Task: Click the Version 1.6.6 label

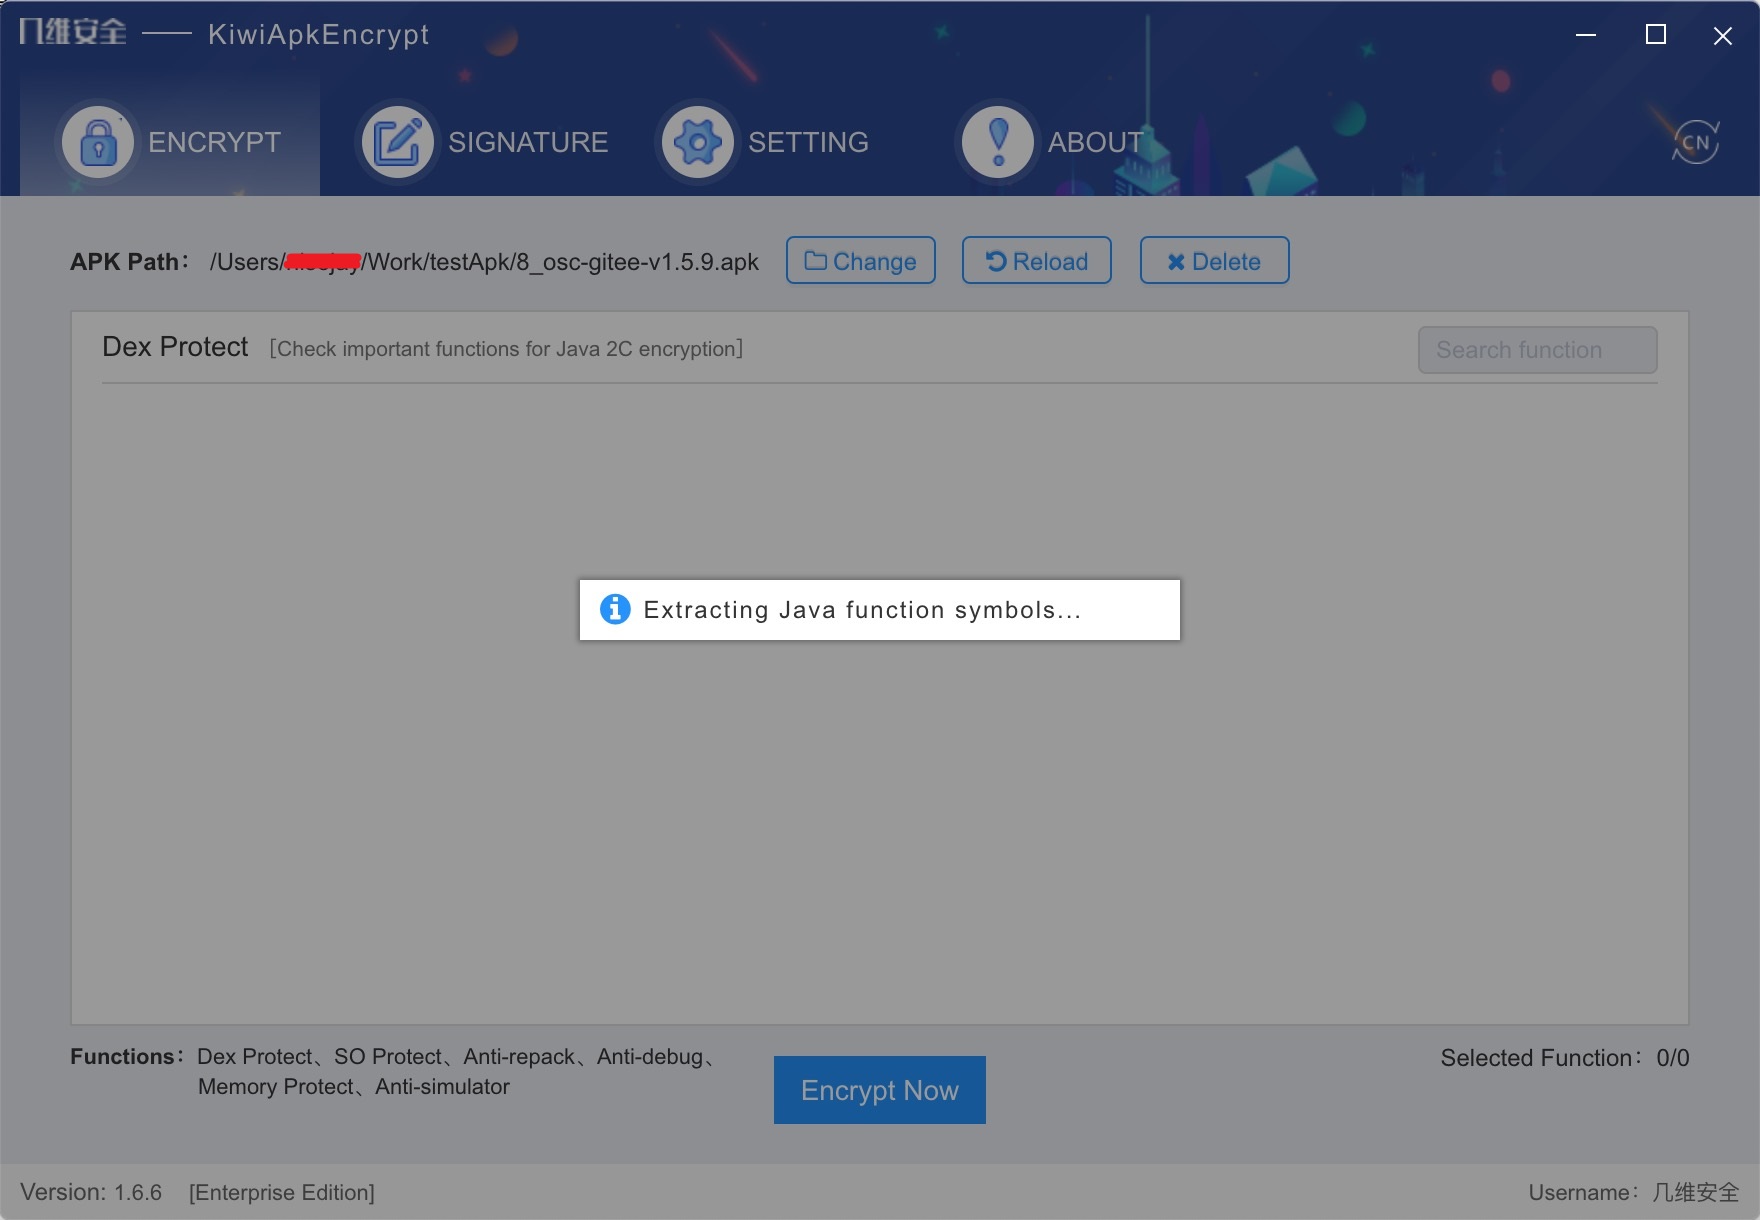Action: click(x=91, y=1192)
